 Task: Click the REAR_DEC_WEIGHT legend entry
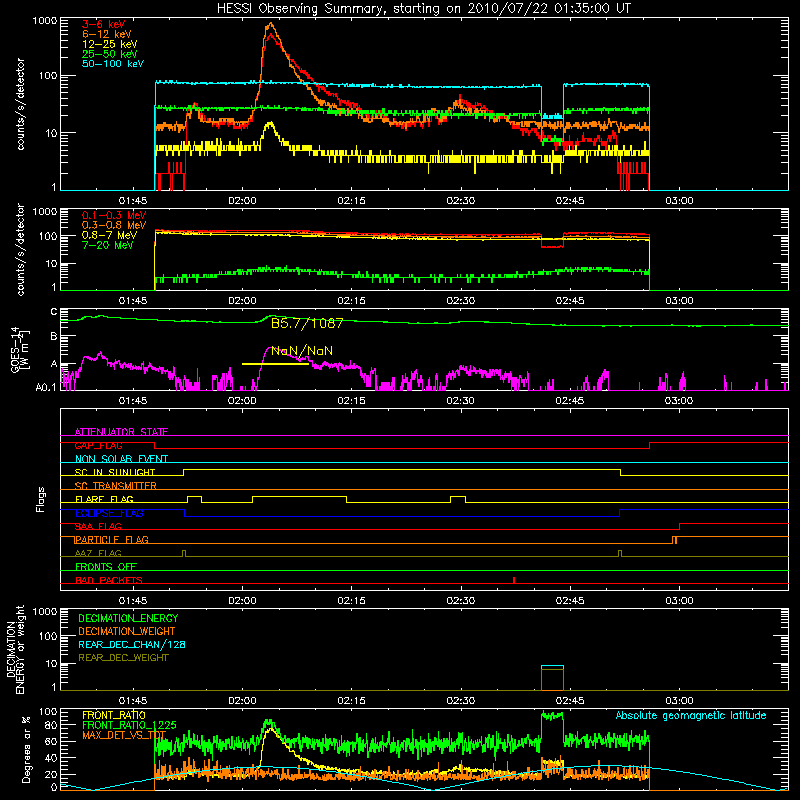coord(123,658)
